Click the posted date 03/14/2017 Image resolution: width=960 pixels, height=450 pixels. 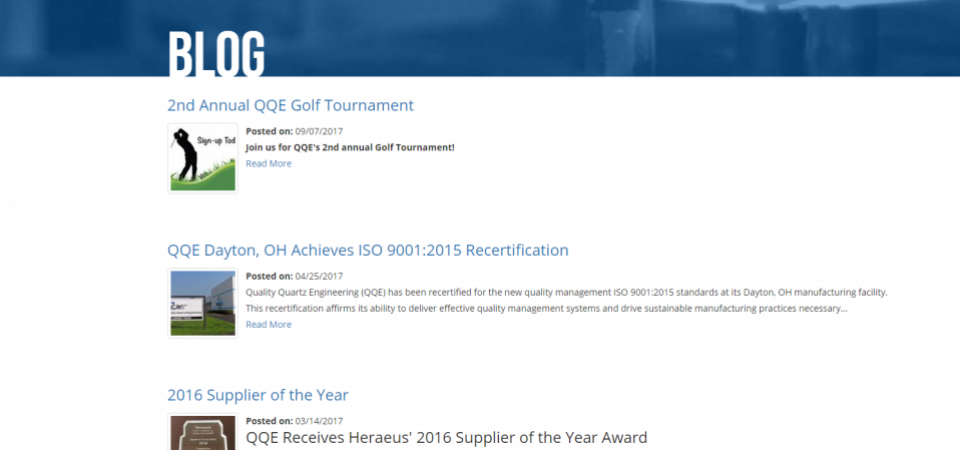click(319, 421)
